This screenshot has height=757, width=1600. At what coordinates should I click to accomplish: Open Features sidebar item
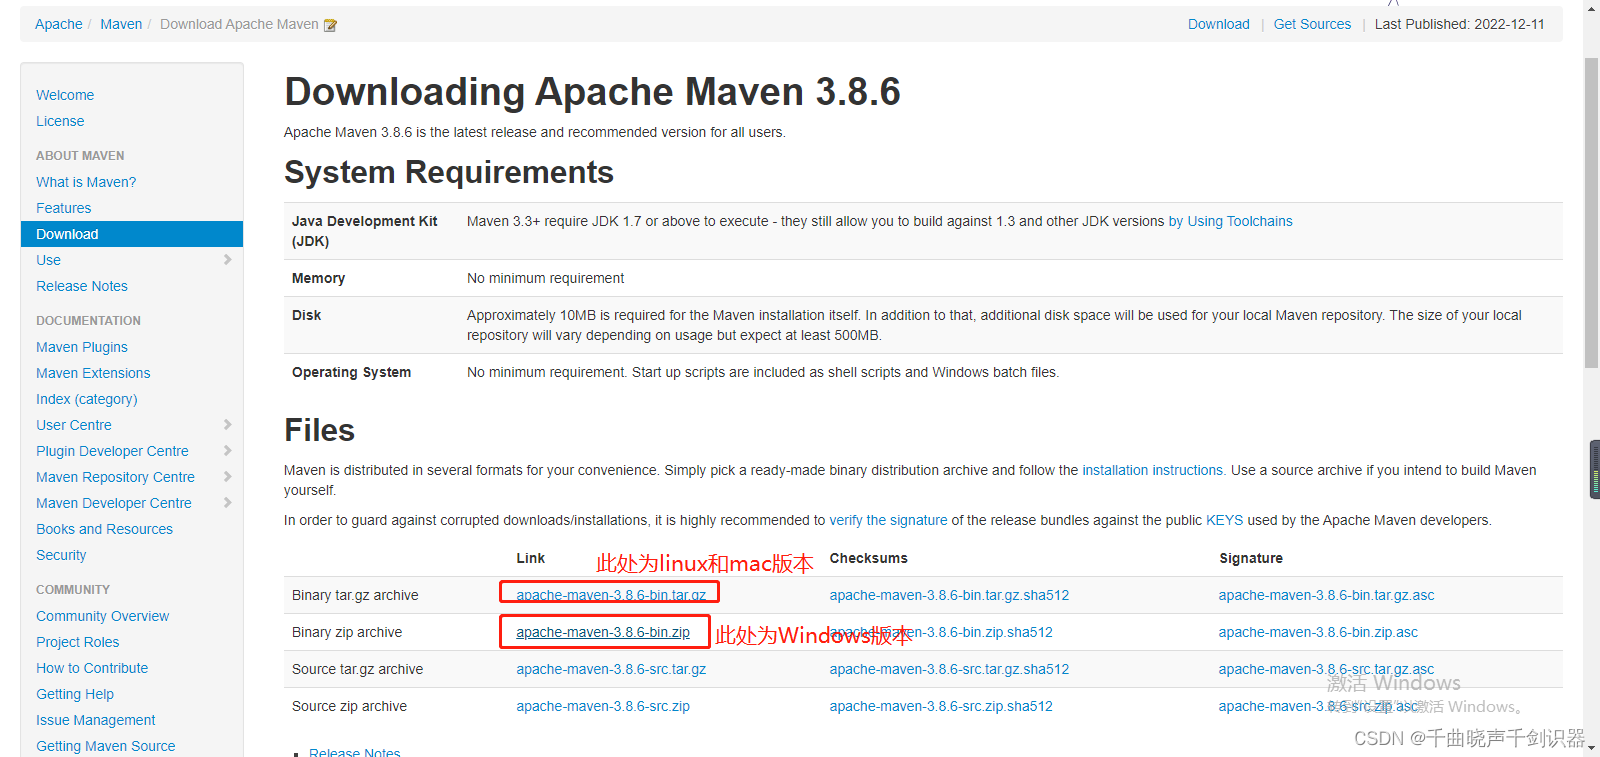pos(63,208)
